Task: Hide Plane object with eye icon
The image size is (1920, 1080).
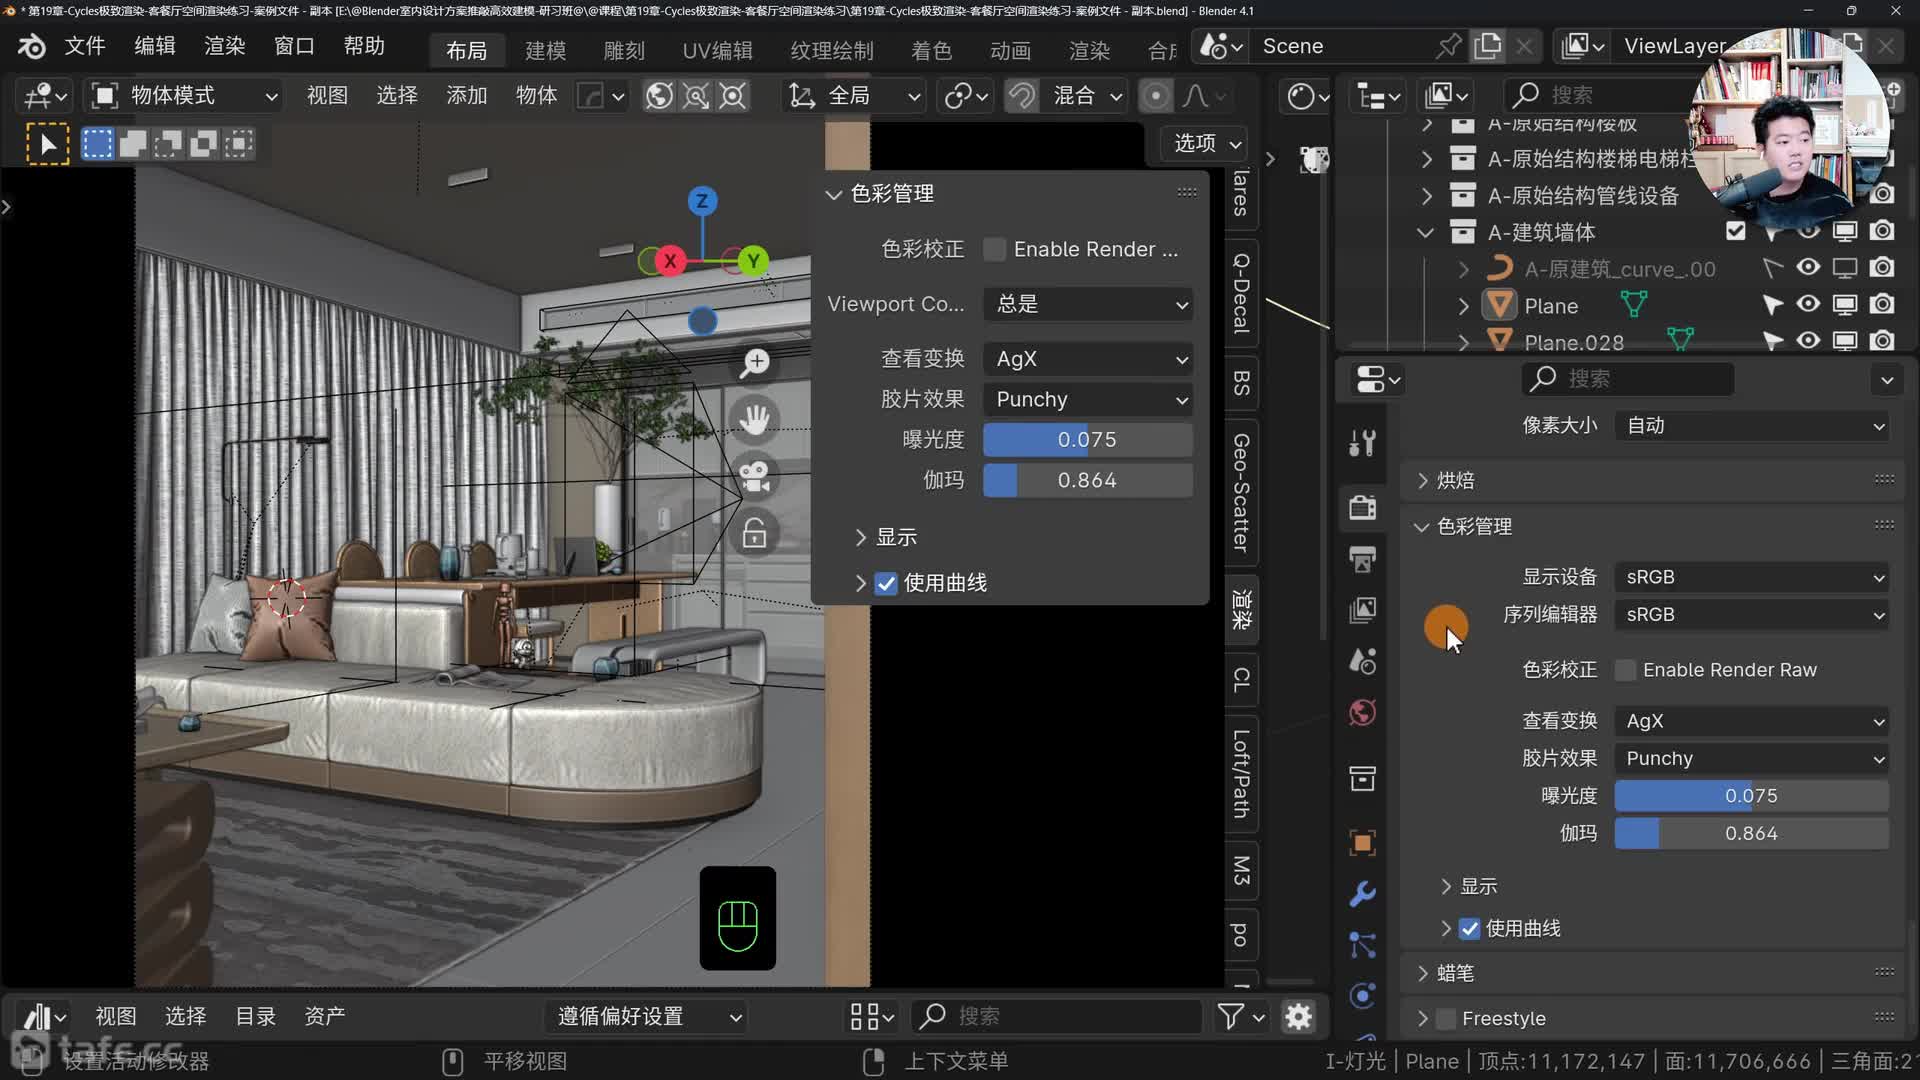Action: click(1808, 305)
